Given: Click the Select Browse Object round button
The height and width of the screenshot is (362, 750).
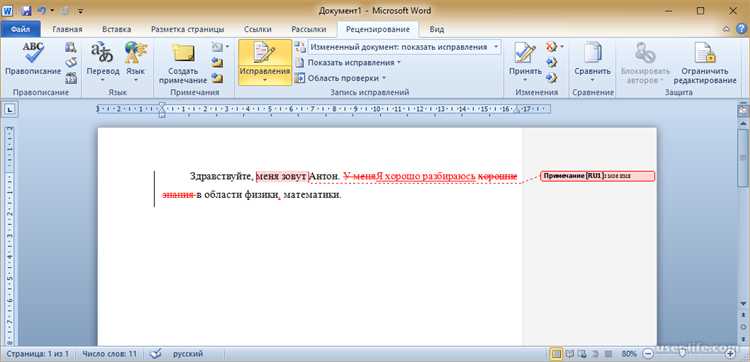Looking at the screenshot, I should [743, 327].
